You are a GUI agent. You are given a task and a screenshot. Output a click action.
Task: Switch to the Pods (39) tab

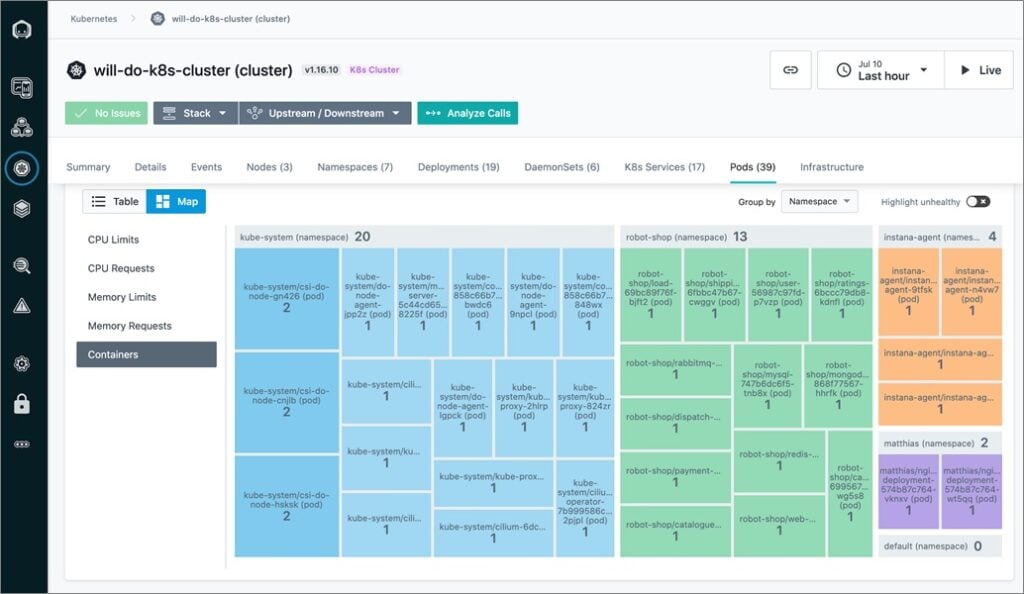(751, 167)
